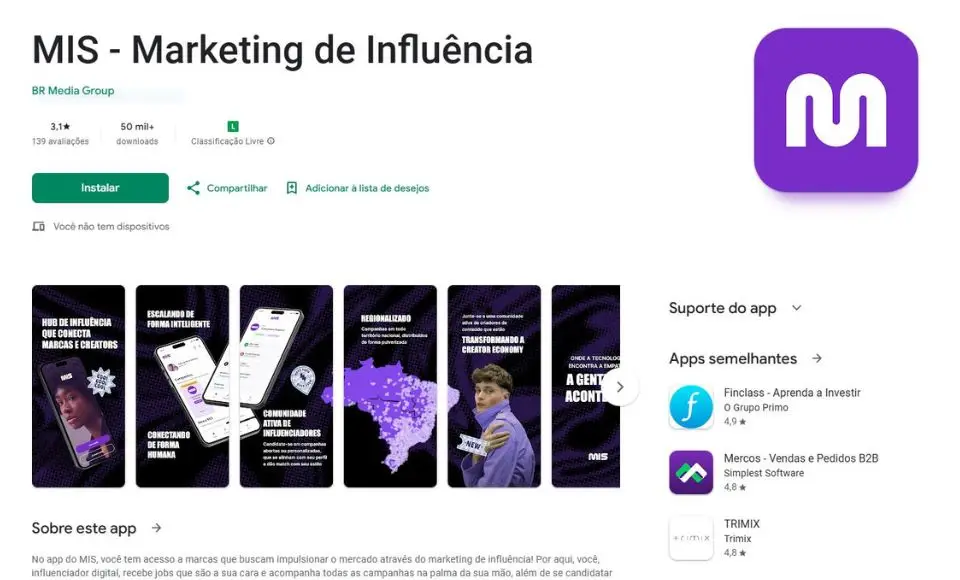Viewport: 960px width, 580px height.
Task: Open the BR Media Group developer link
Action: click(73, 91)
